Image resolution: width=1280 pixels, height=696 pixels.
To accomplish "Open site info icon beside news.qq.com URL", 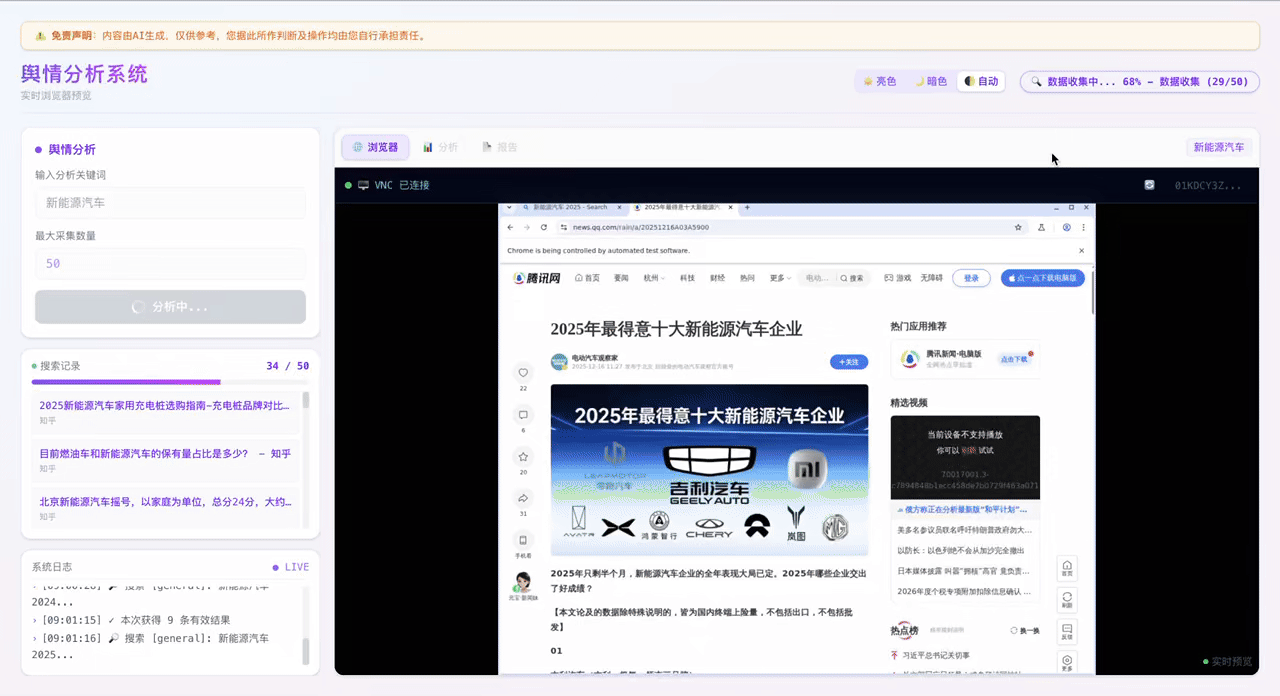I will 564,227.
